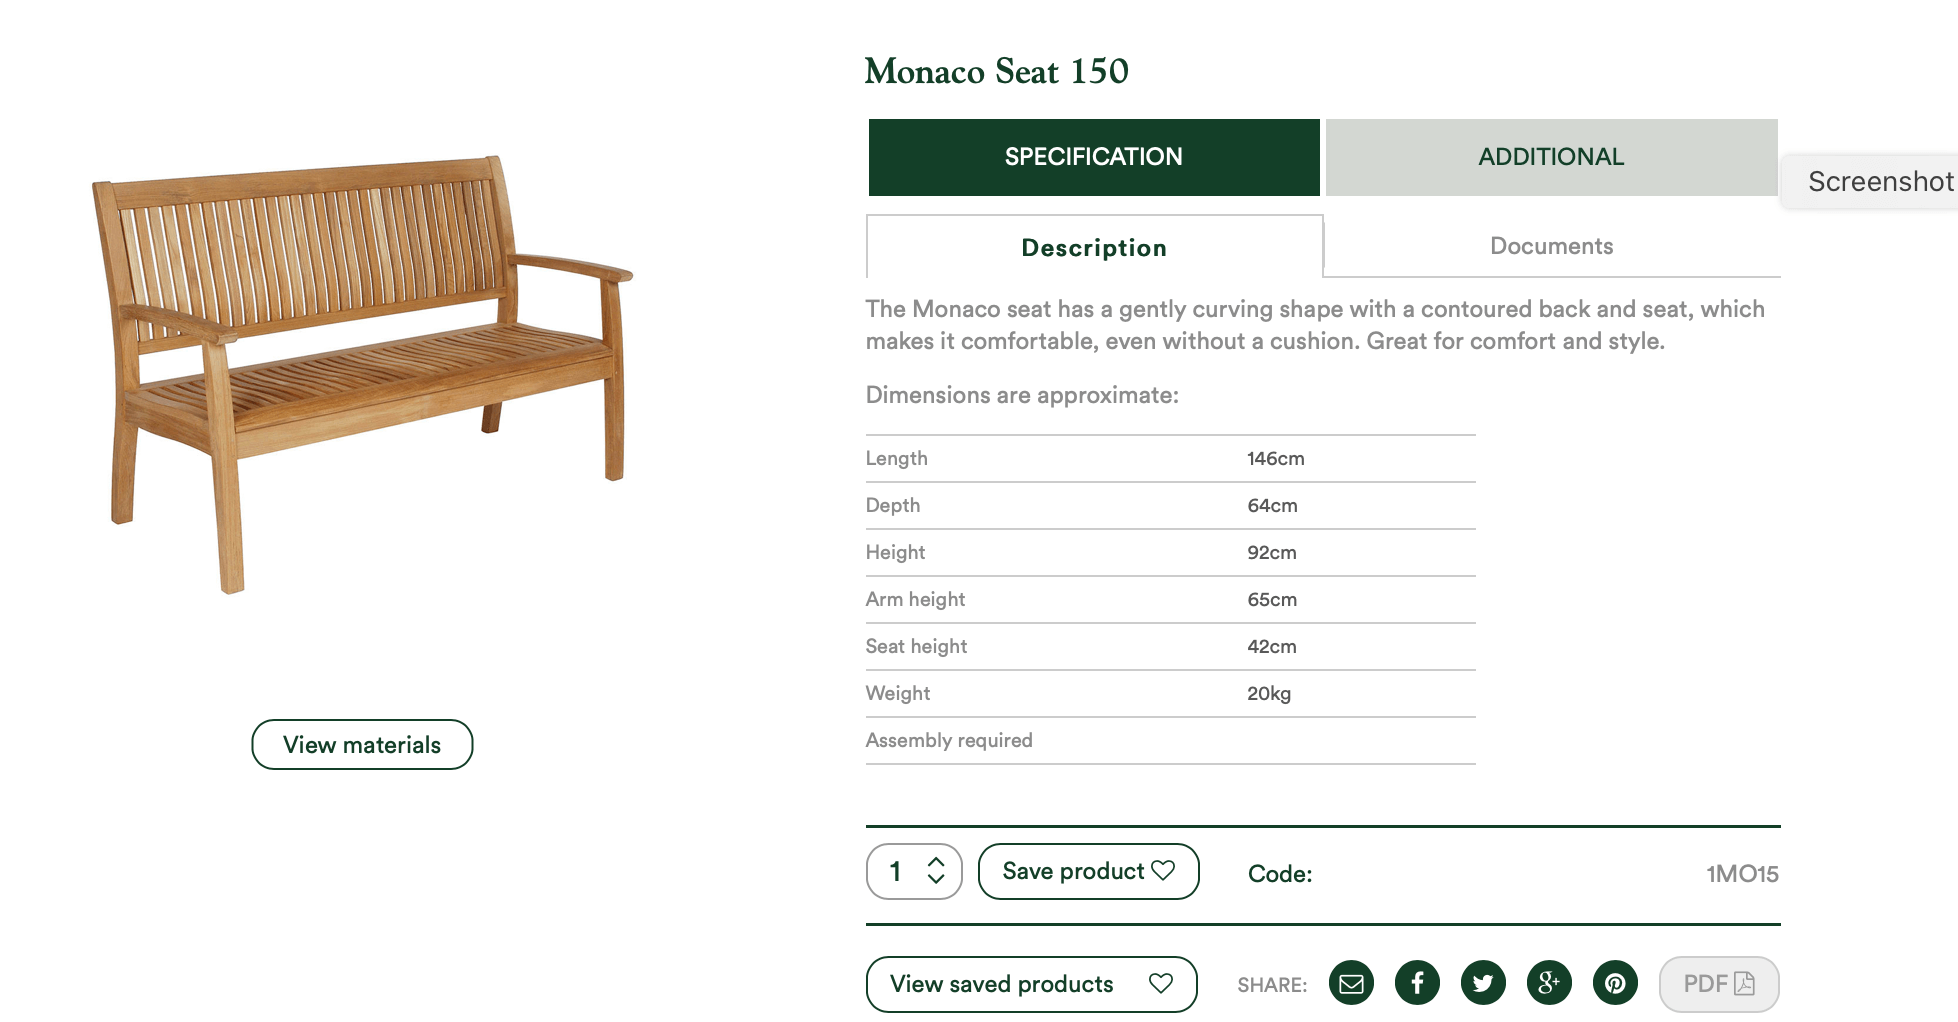
Task: Click heart icon in View saved products
Action: tap(1161, 984)
